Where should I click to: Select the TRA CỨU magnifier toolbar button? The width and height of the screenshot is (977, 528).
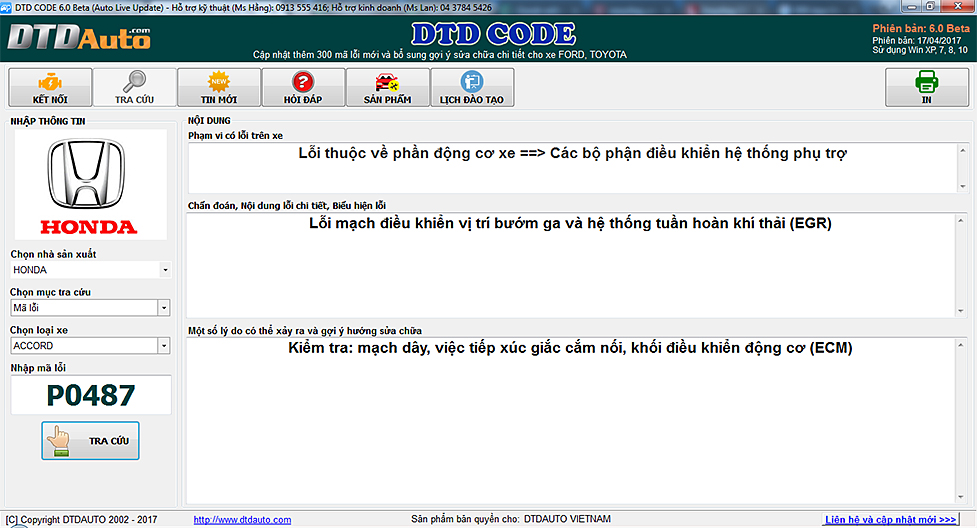(x=135, y=87)
